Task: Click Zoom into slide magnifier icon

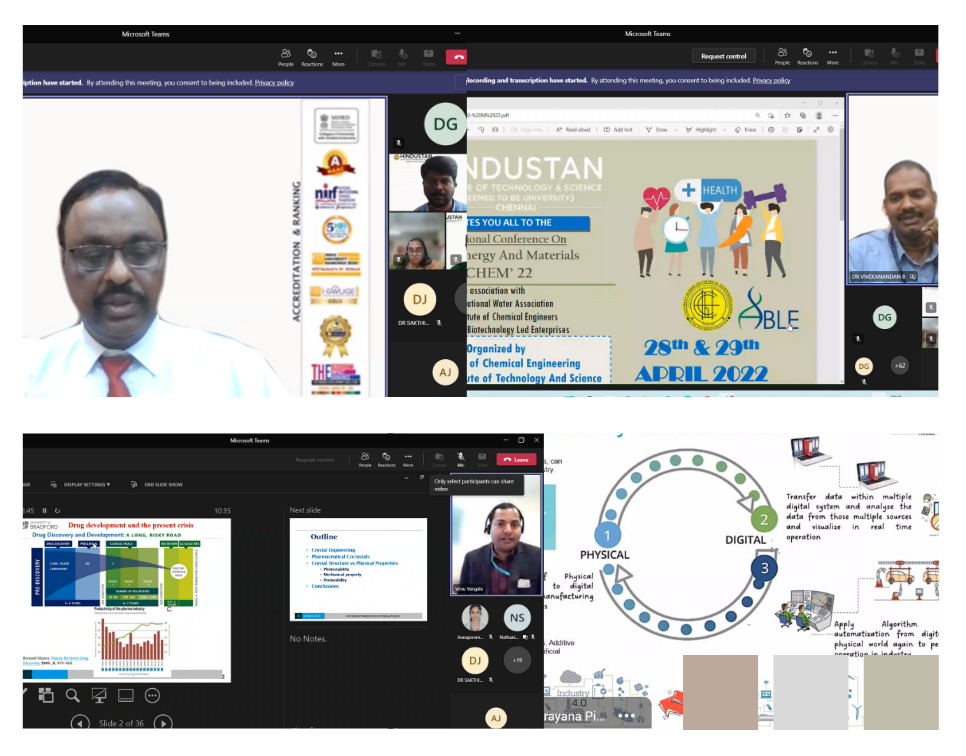Action: point(73,695)
